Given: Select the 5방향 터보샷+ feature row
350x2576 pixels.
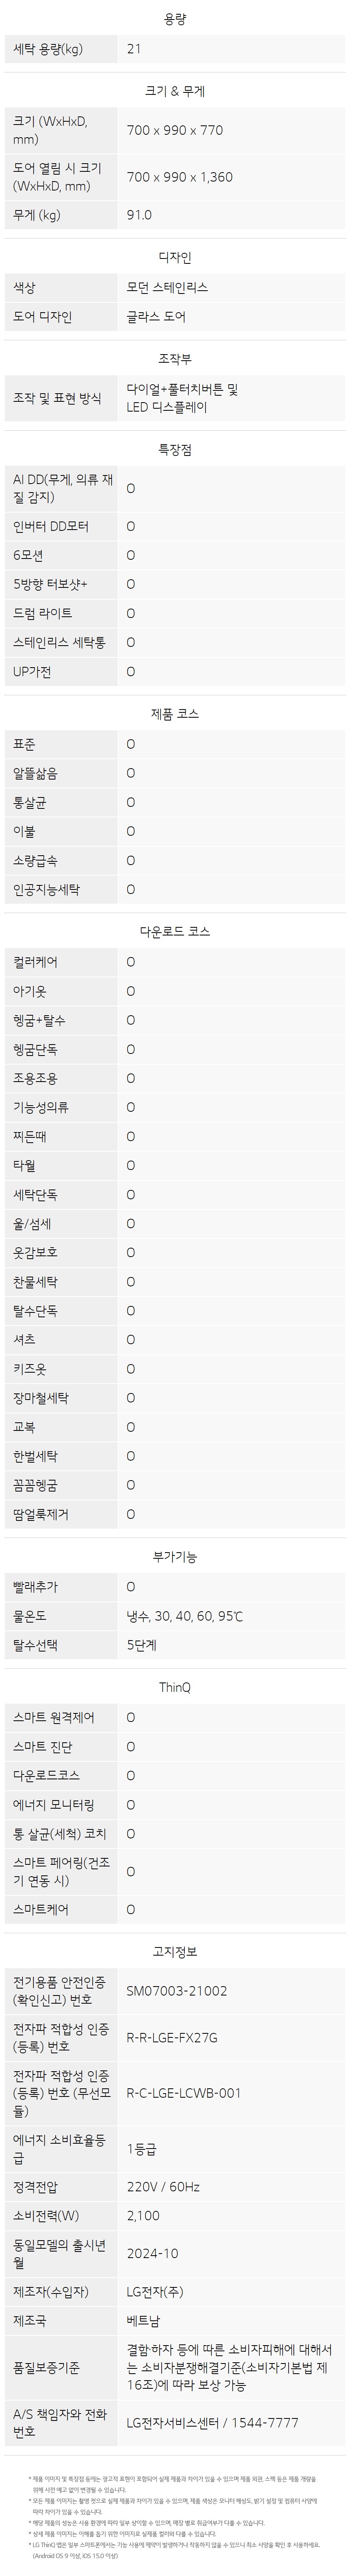Looking at the screenshot, I should (x=175, y=584).
